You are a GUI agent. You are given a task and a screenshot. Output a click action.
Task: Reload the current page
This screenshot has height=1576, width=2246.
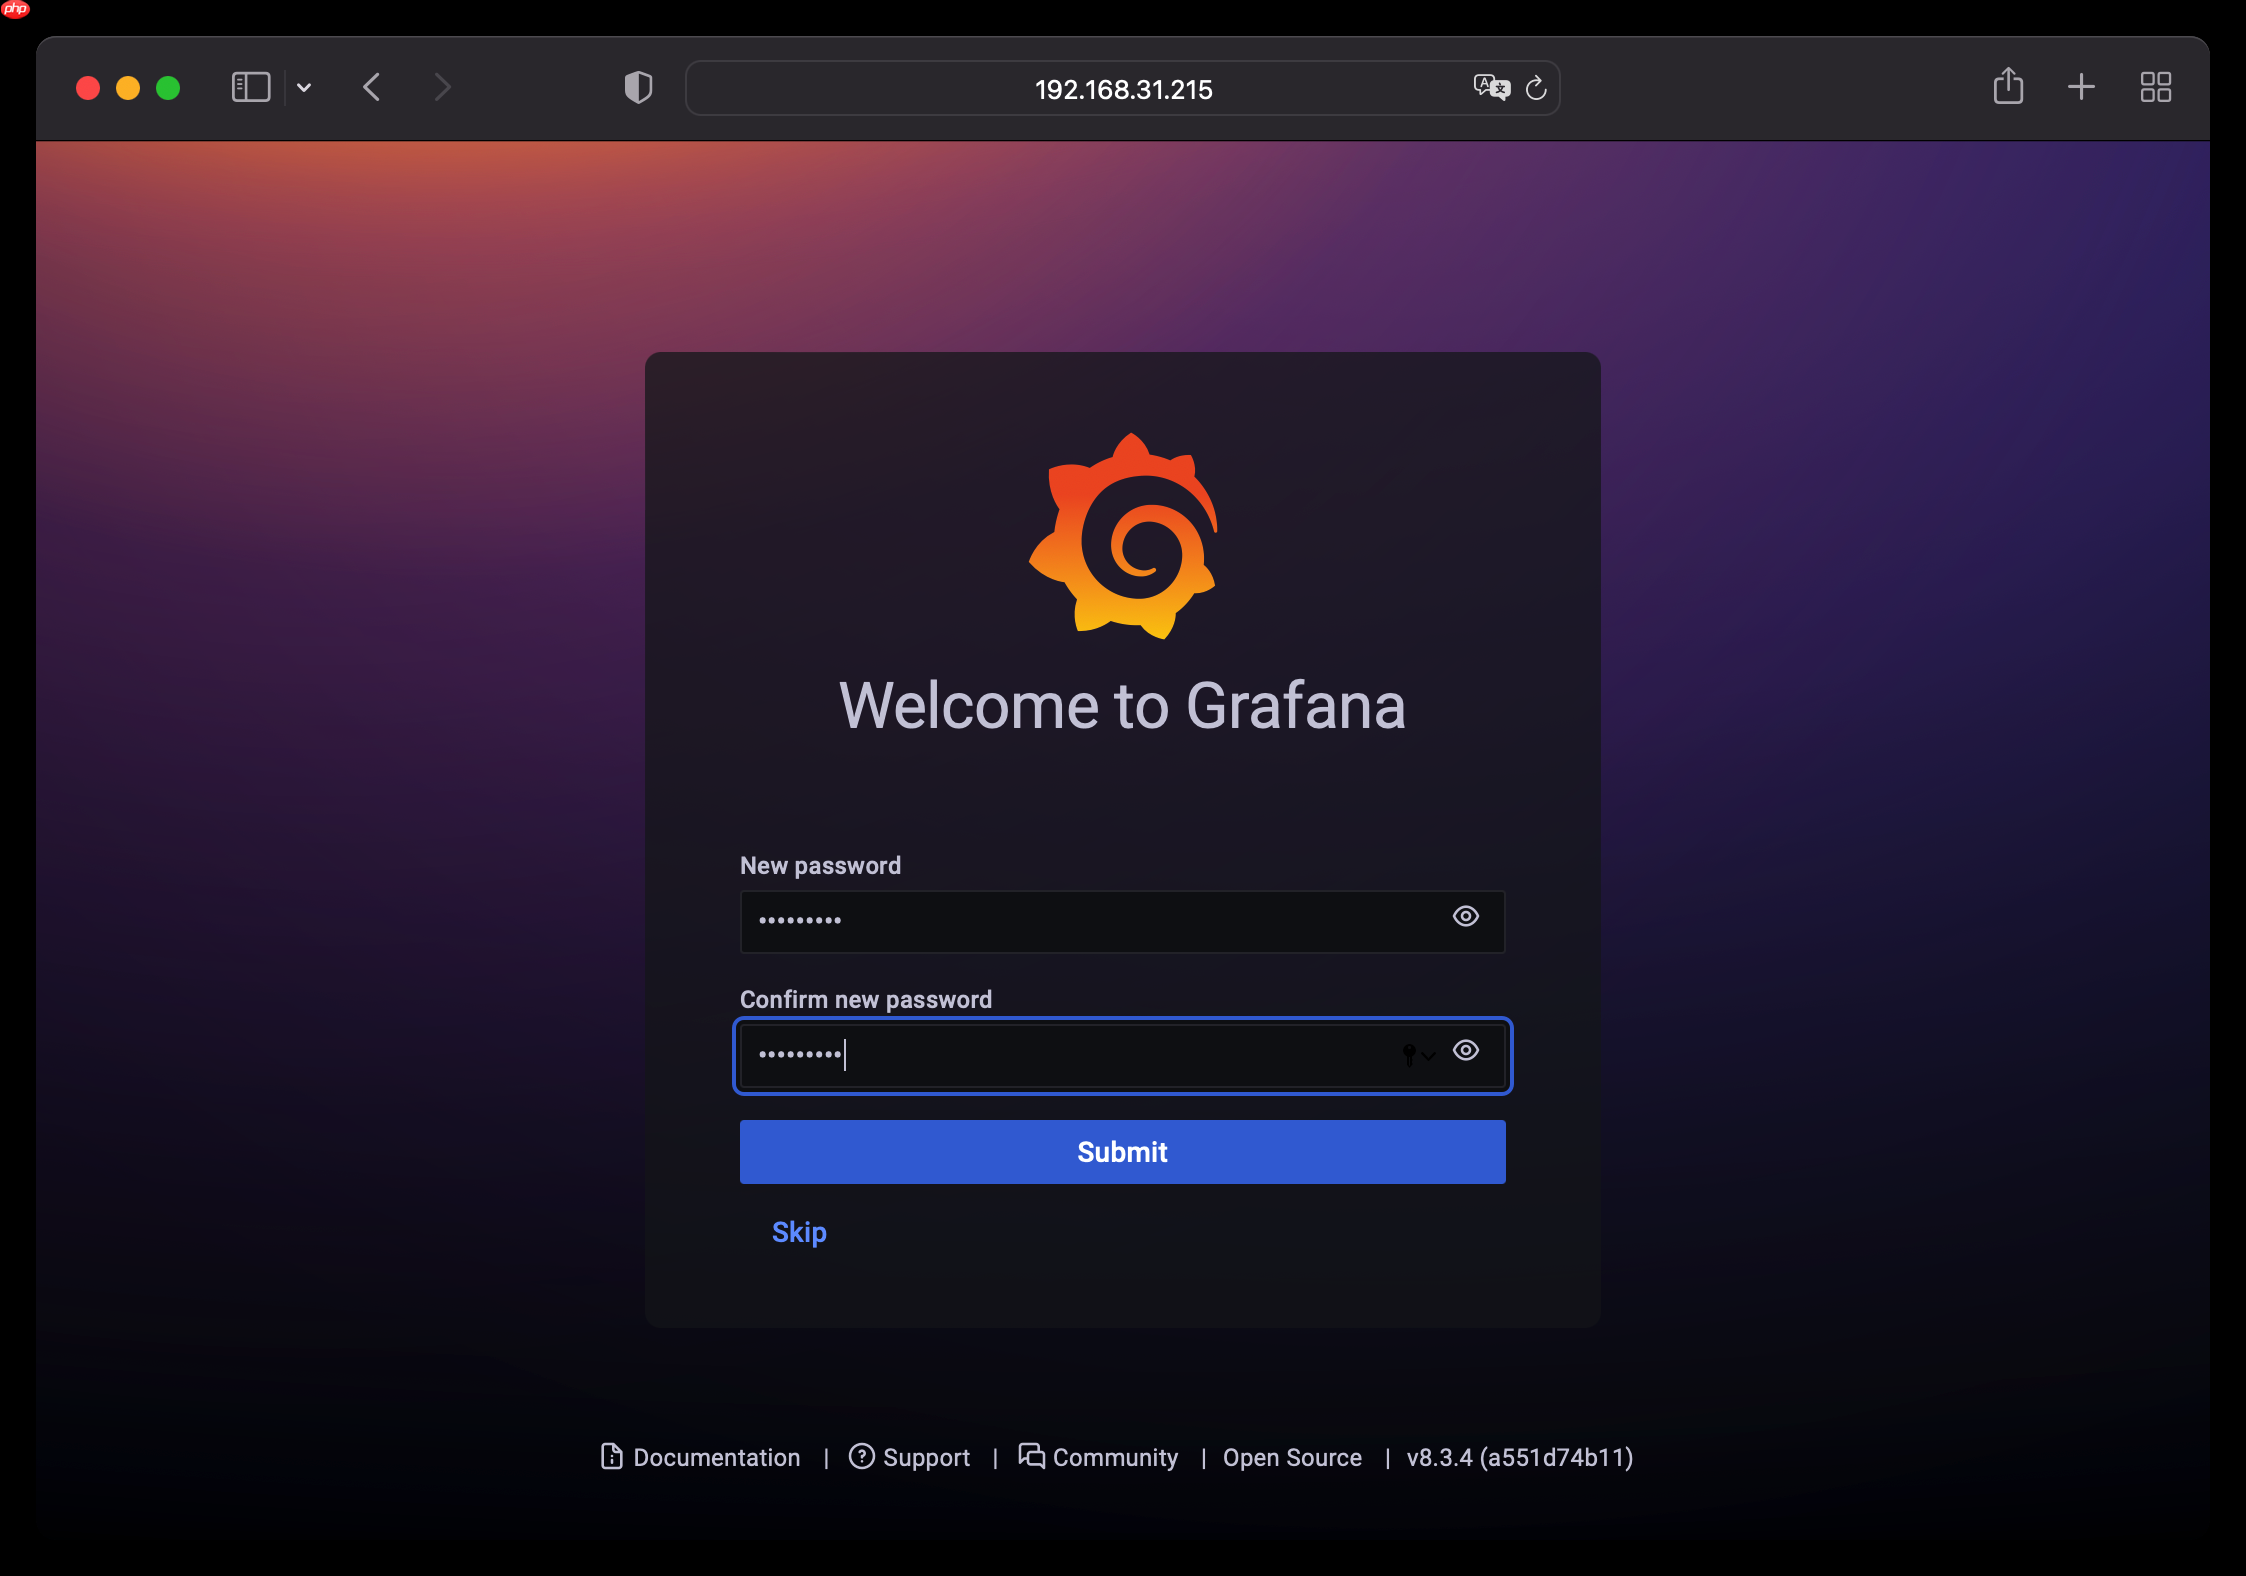pos(1536,88)
